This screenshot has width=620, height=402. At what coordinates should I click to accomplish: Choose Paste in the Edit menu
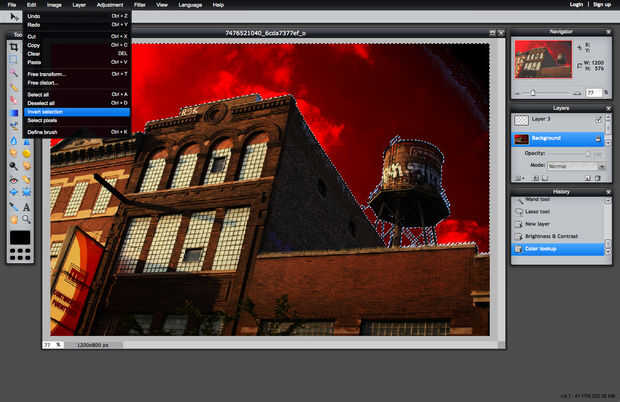click(77, 62)
